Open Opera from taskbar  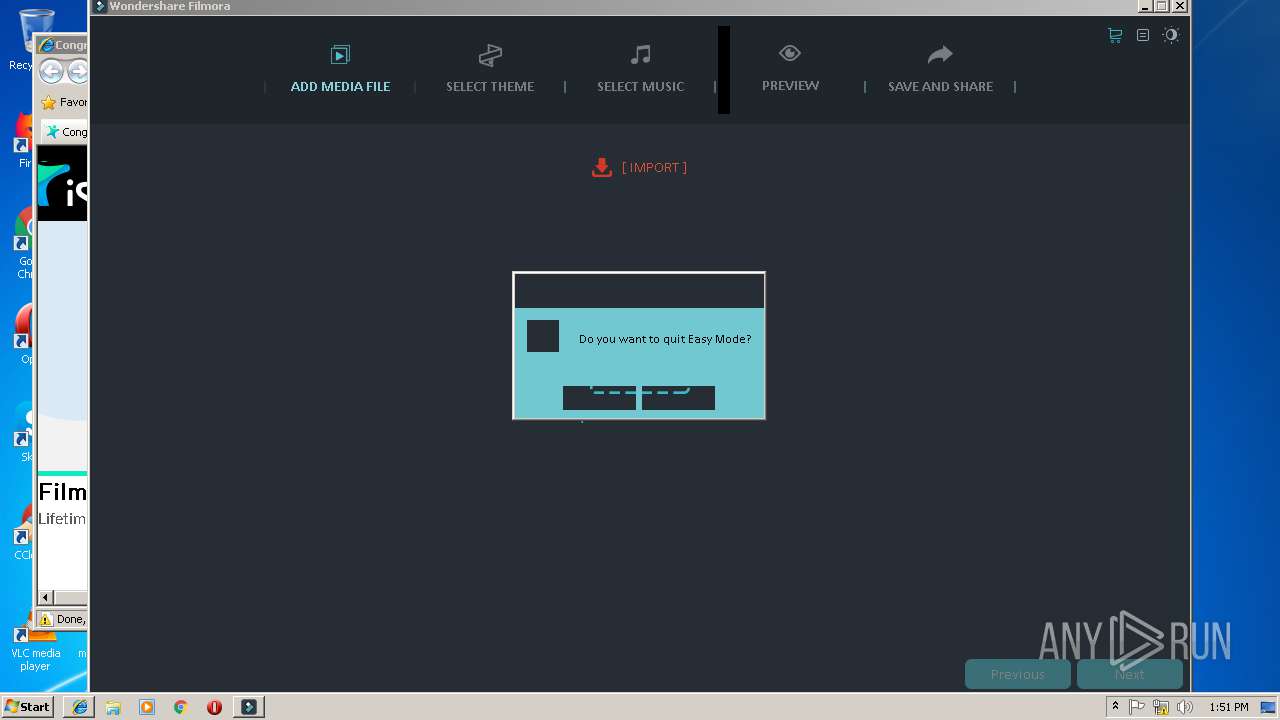pyautogui.click(x=214, y=706)
